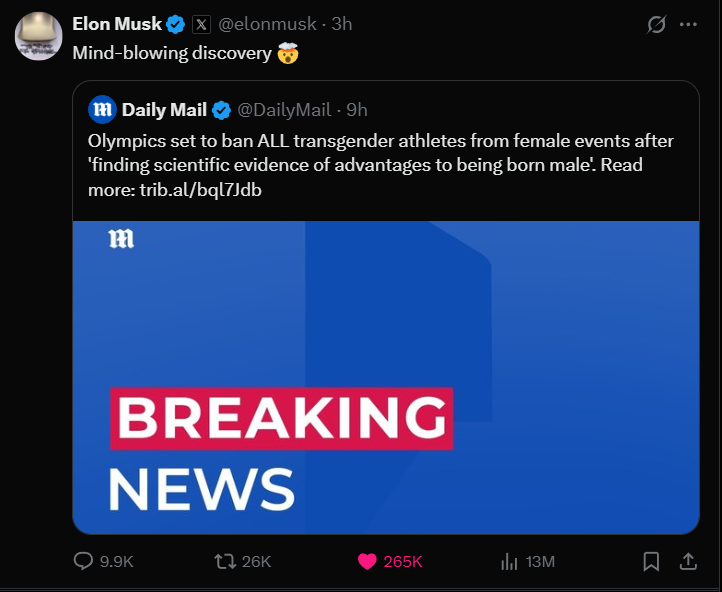Open view analytics showing 13M
The image size is (722, 592).
[510, 562]
